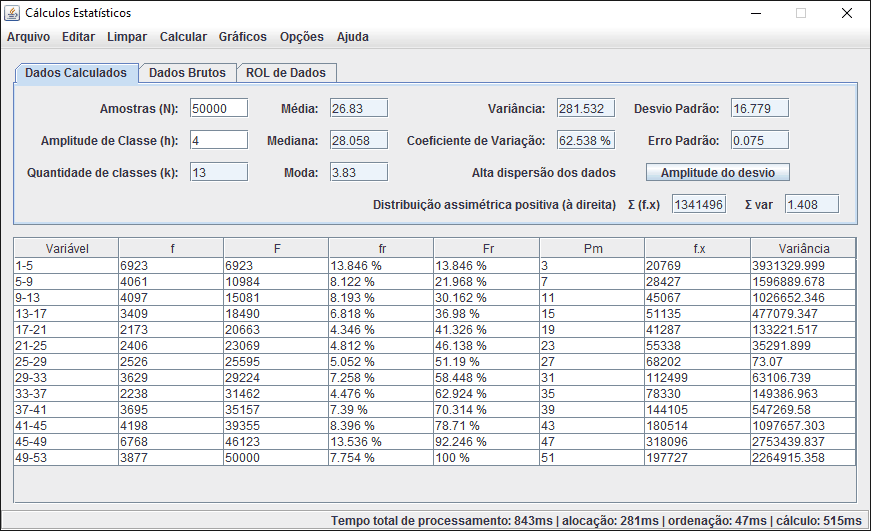Focus the Amplitude de Classe (h) field
The height and width of the screenshot is (531, 871).
219,140
